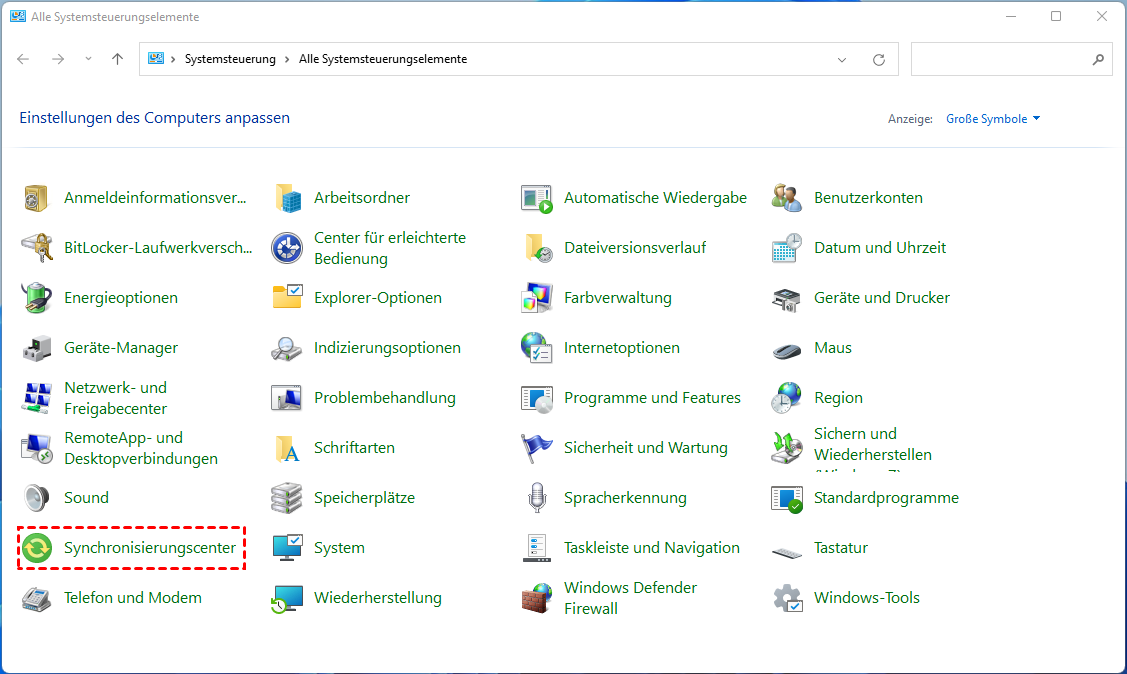Screen dimensions: 1127x674
Task: Open the Netzwerk- und Freigabecenter link
Action: pos(115,398)
